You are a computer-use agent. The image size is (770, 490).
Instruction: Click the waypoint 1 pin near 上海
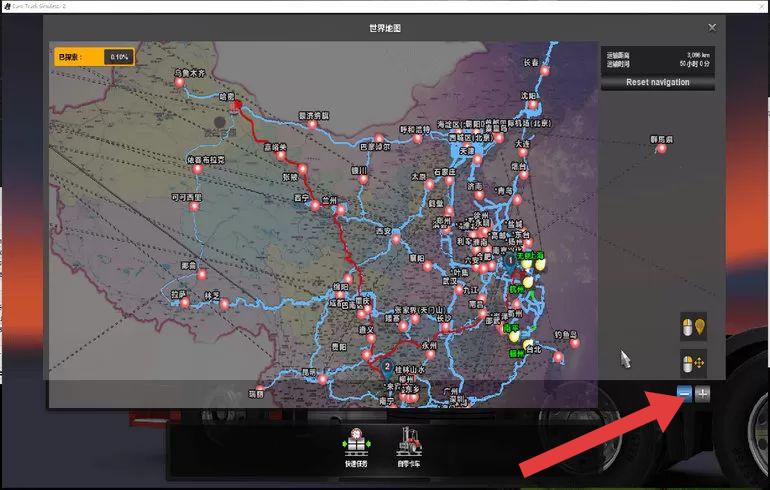pos(511,261)
